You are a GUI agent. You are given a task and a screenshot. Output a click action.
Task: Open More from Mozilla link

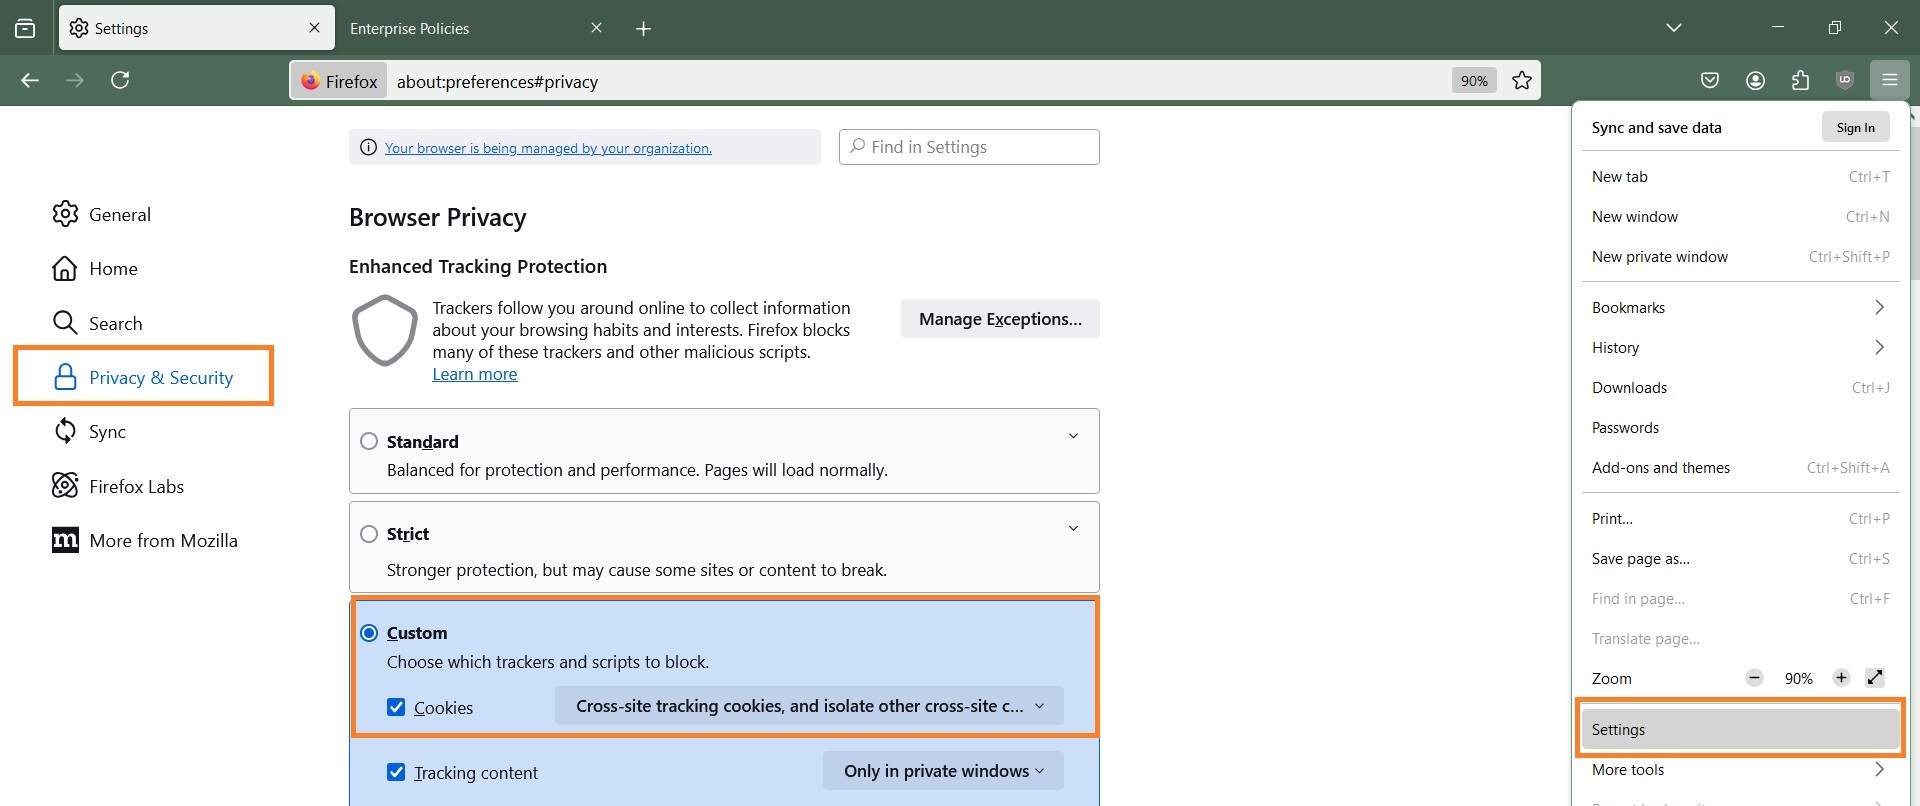point(145,540)
